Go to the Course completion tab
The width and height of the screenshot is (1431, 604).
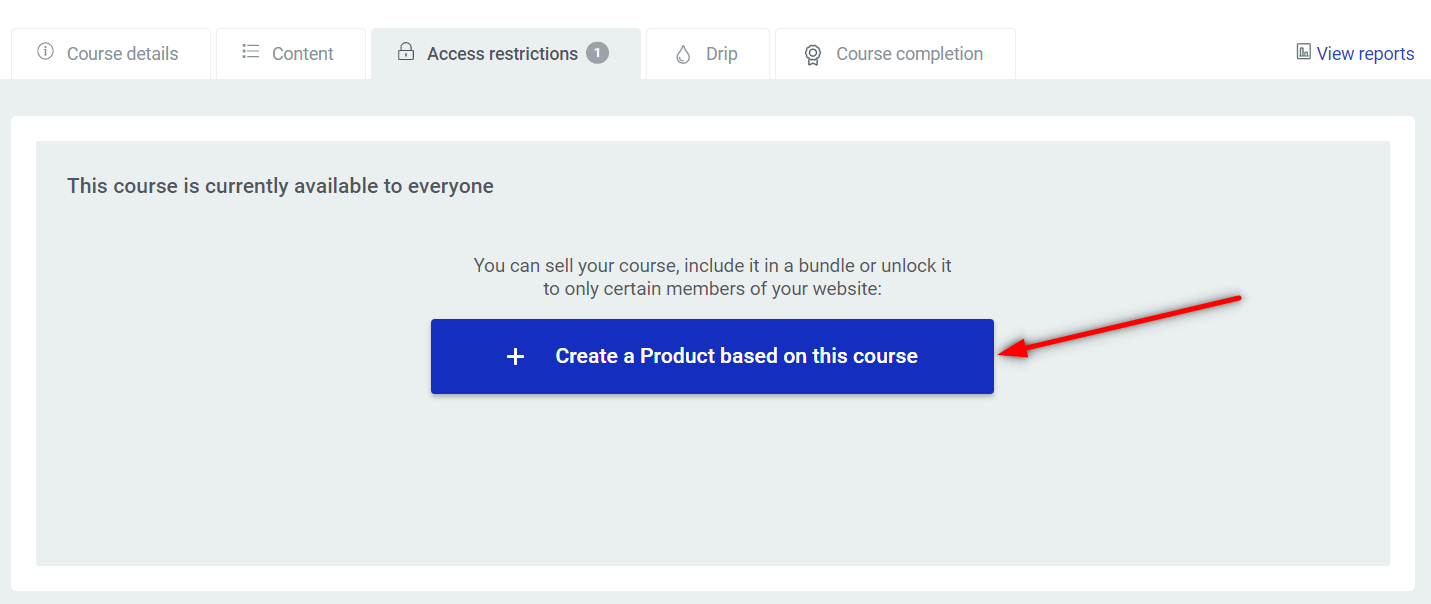[895, 54]
